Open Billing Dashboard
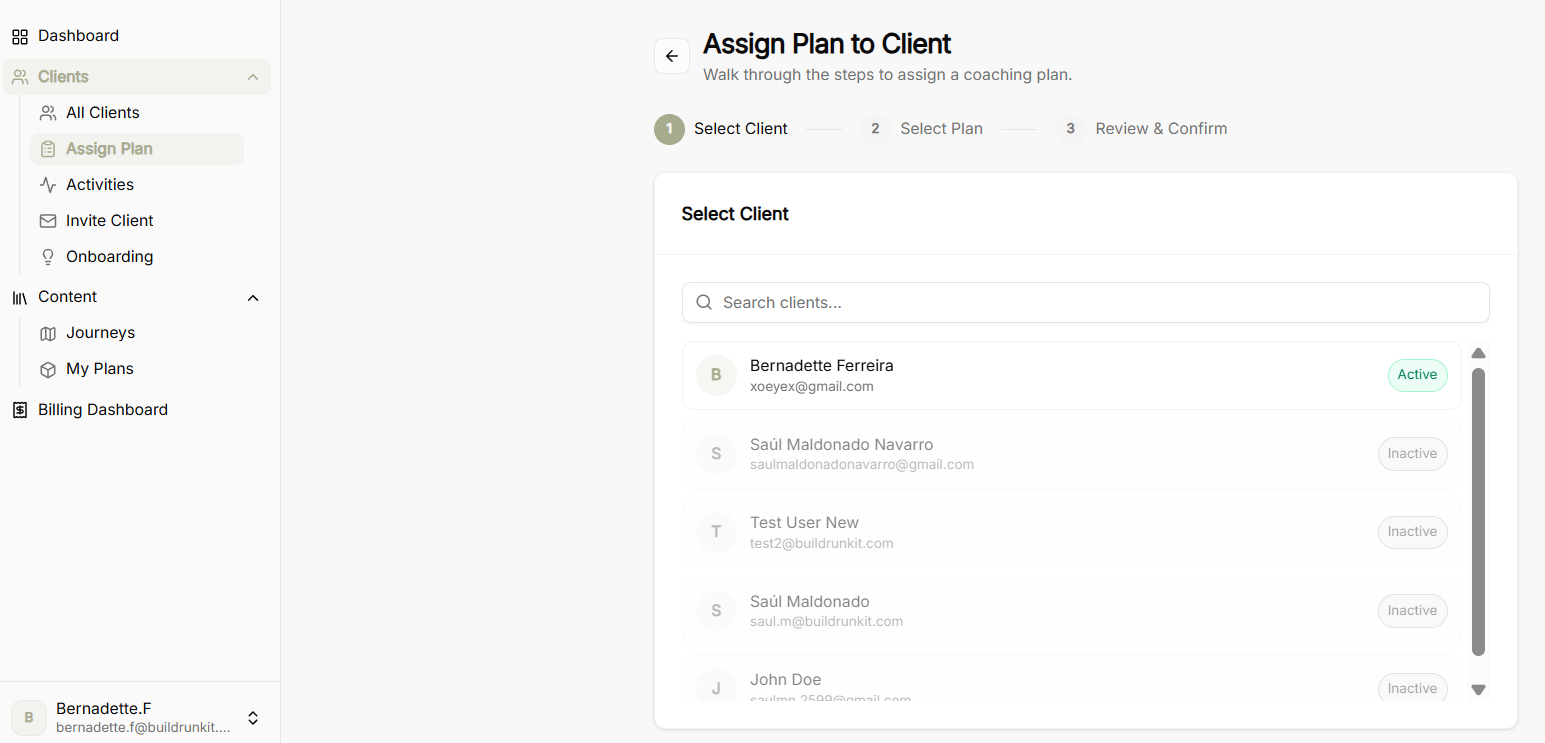This screenshot has height=743, width=1545. 103,410
